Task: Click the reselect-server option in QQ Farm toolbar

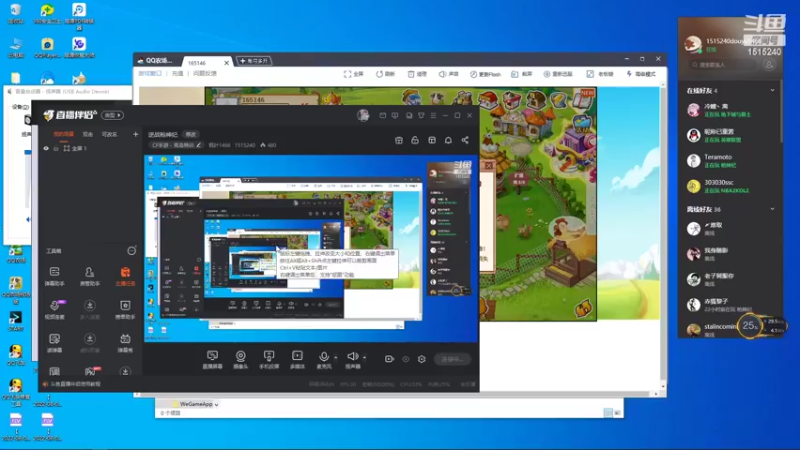Action: pos(558,74)
